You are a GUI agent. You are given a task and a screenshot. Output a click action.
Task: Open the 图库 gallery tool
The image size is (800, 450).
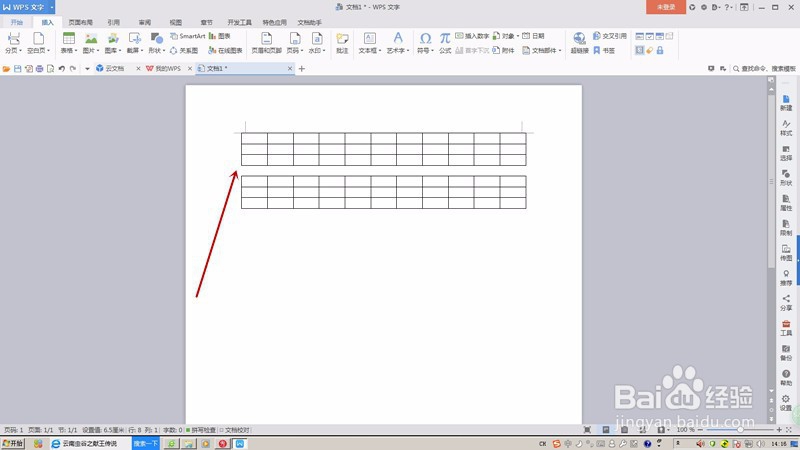[113, 39]
